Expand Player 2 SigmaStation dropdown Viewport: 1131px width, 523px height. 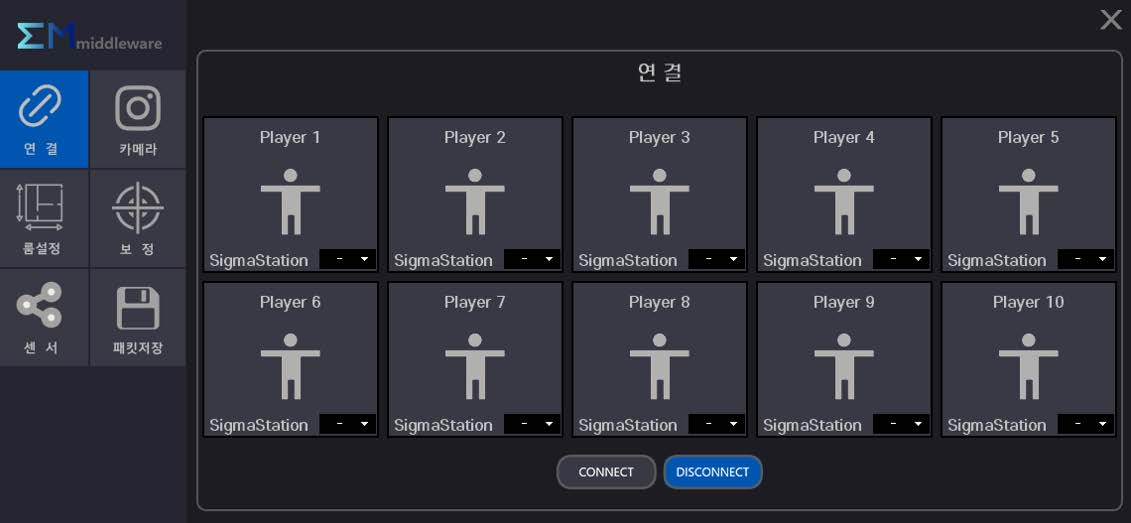[532, 259]
